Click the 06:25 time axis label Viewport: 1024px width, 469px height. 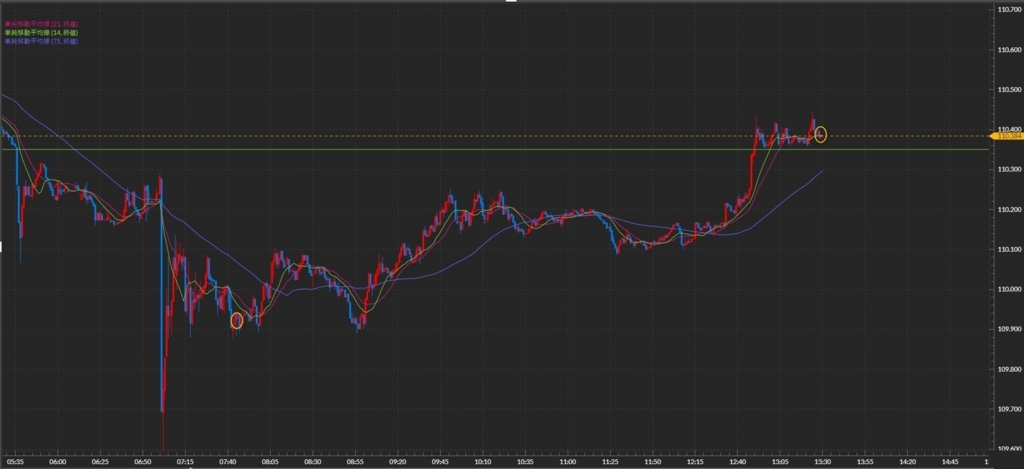[x=100, y=461]
